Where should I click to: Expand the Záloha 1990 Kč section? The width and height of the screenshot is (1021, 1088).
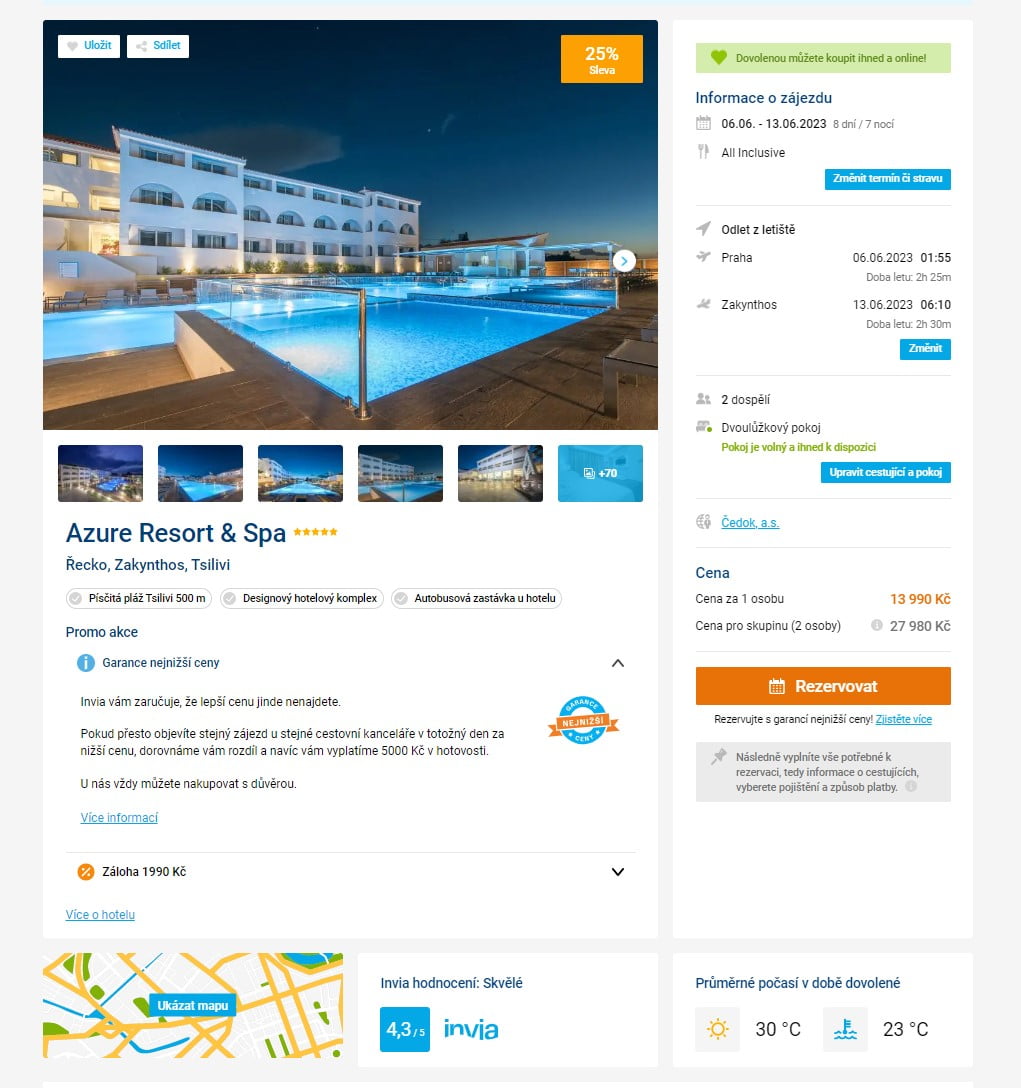point(618,872)
